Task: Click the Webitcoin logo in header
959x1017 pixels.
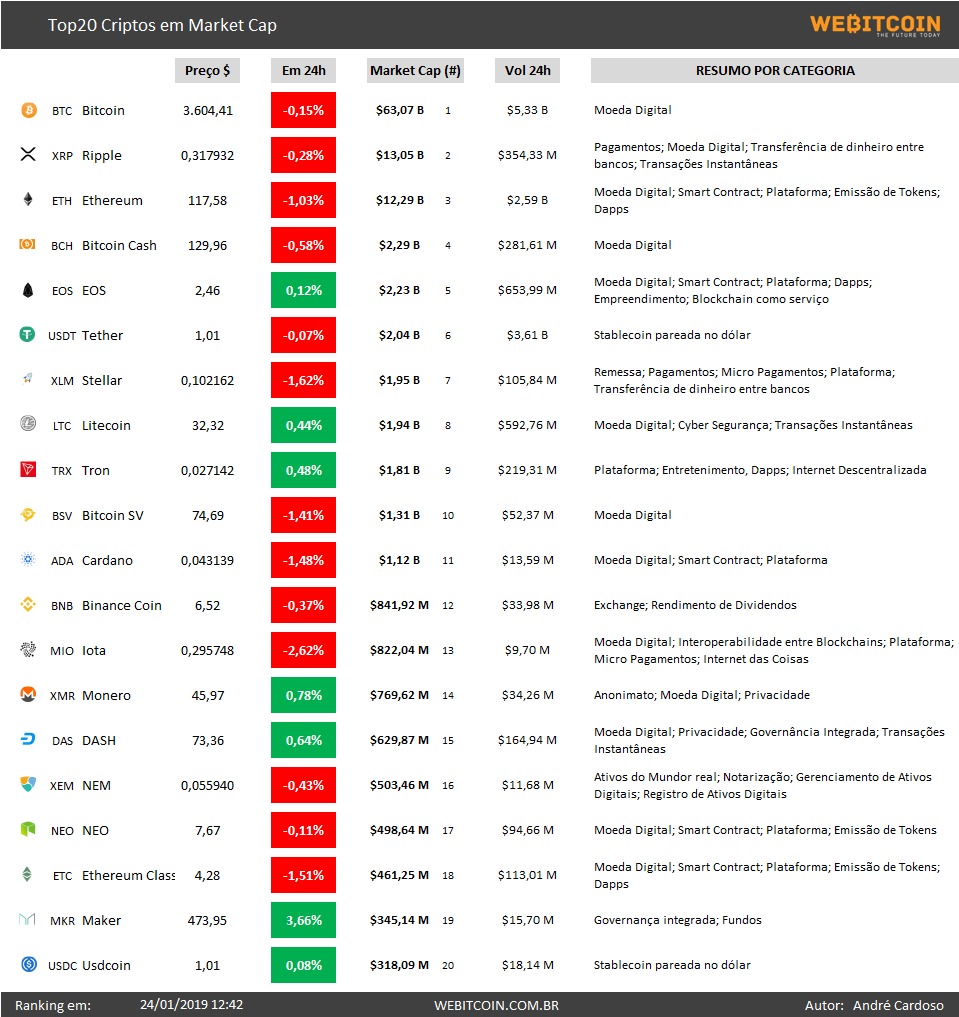Action: (875, 25)
